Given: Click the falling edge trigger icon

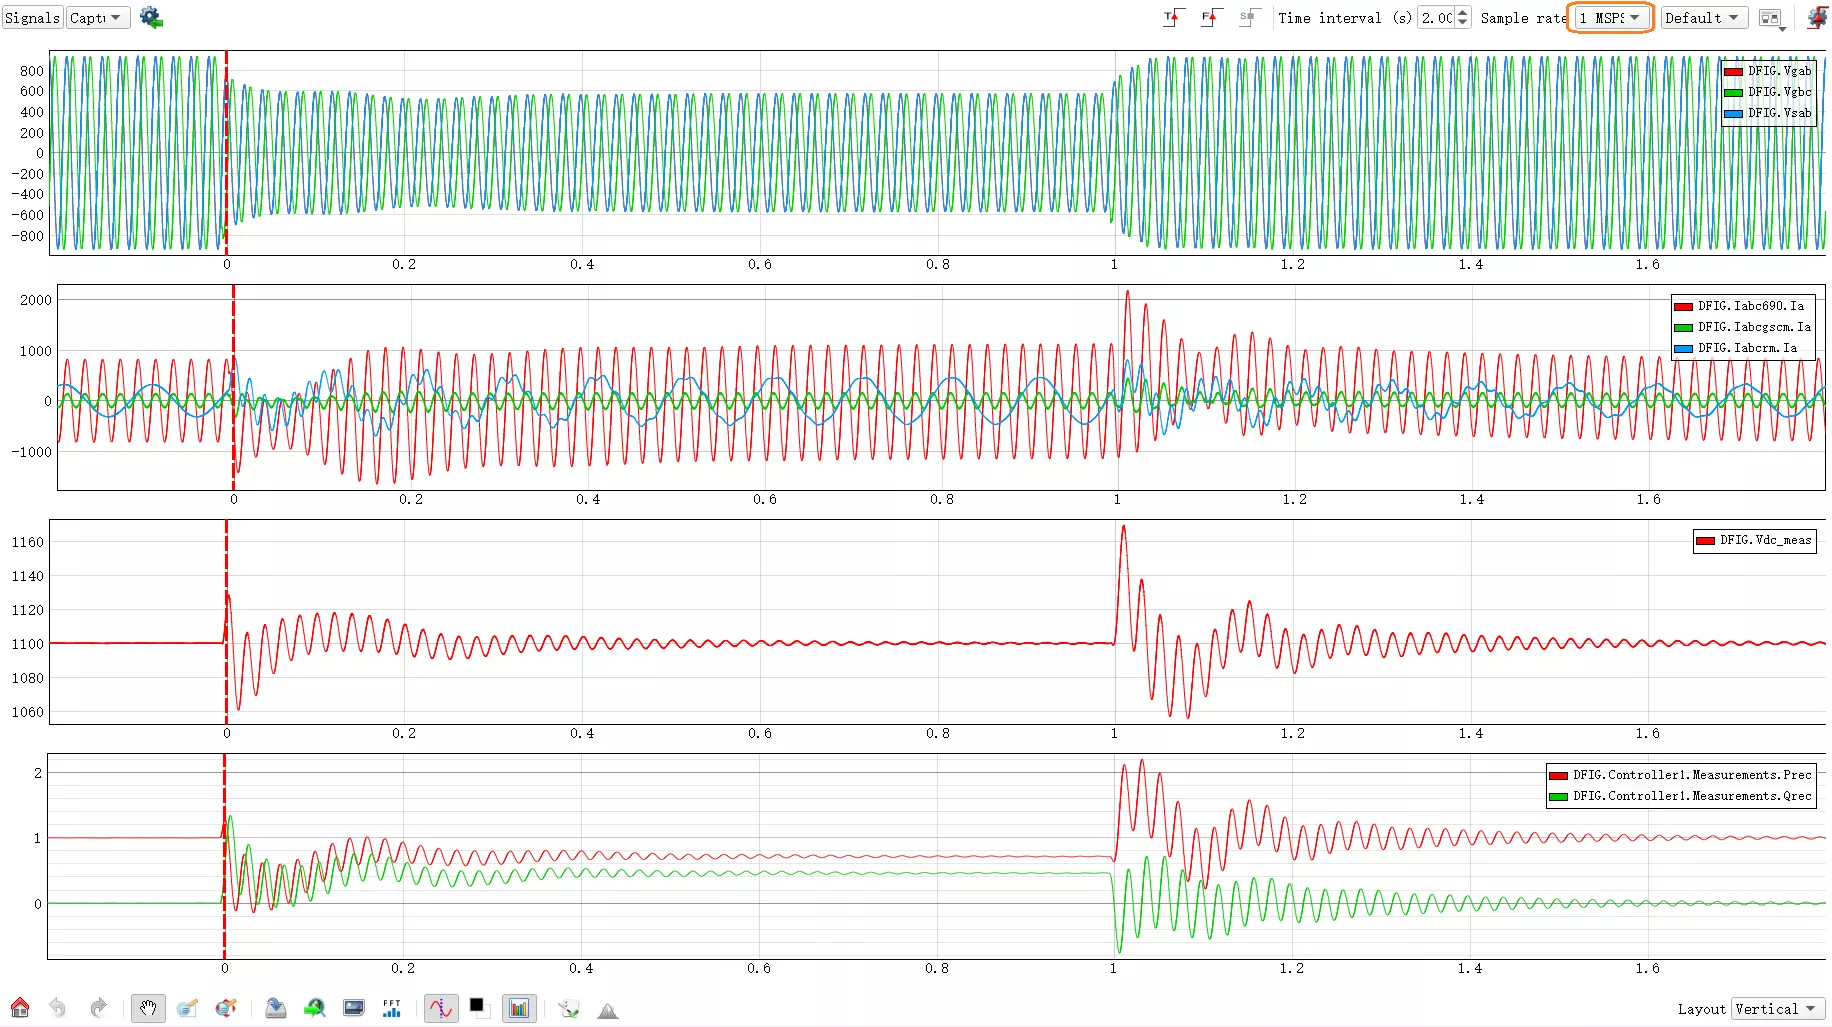Looking at the screenshot, I should tap(1211, 18).
